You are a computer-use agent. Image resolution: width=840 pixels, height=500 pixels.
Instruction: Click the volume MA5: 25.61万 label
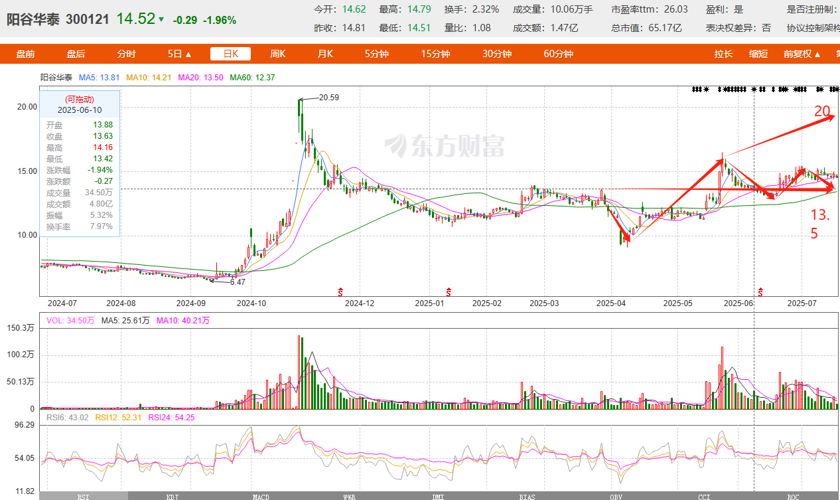(125, 320)
